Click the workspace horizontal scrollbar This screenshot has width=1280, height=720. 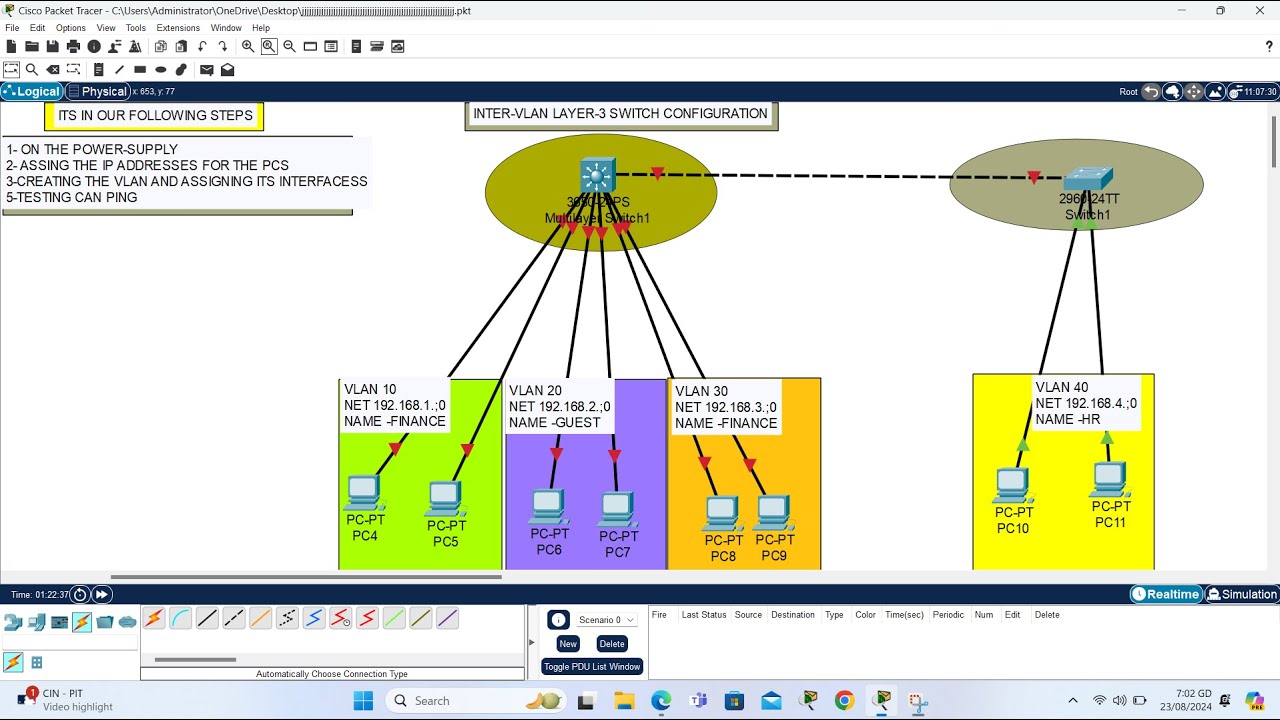point(306,577)
